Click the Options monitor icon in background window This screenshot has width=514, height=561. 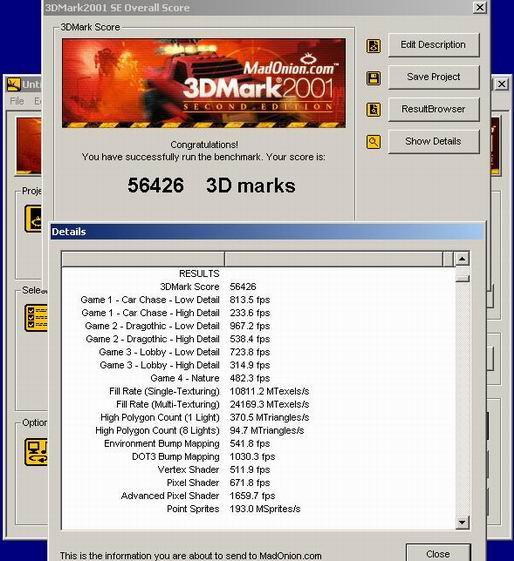[x=36, y=452]
